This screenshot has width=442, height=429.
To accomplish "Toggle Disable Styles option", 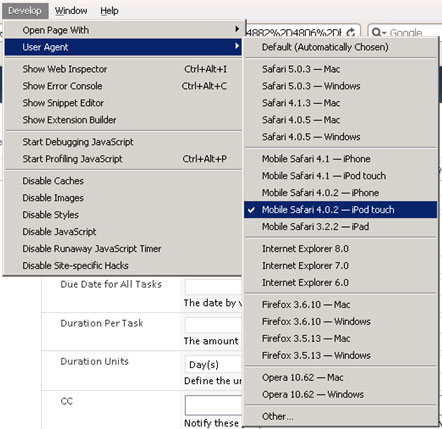I will coord(123,215).
